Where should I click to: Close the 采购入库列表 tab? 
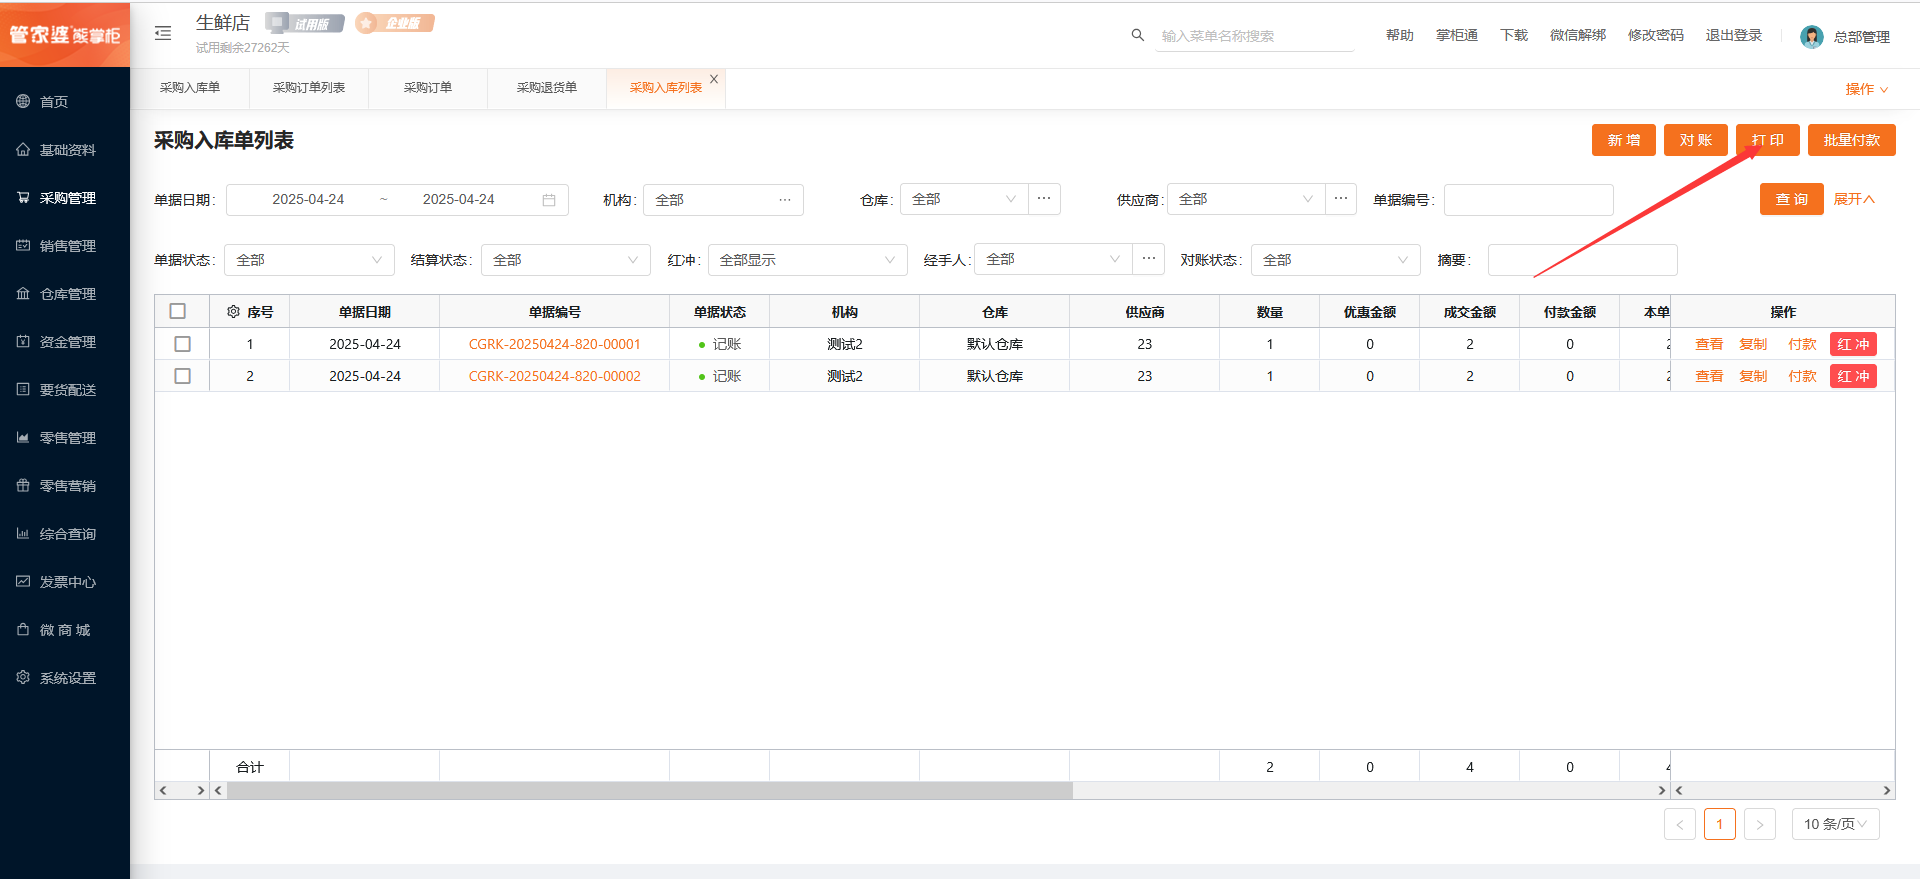[x=714, y=79]
